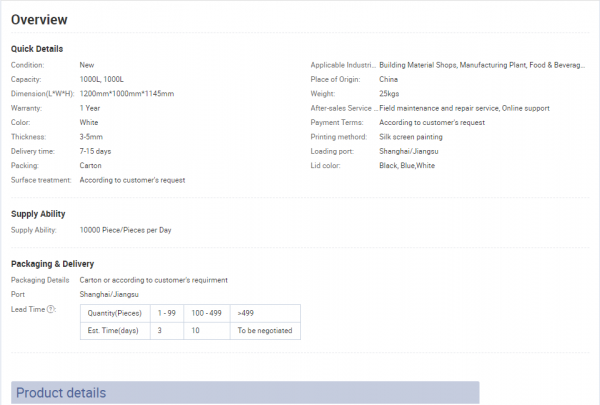Show the full Building Material Shops industries text
The width and height of the screenshot is (600, 405).
(x=482, y=65)
